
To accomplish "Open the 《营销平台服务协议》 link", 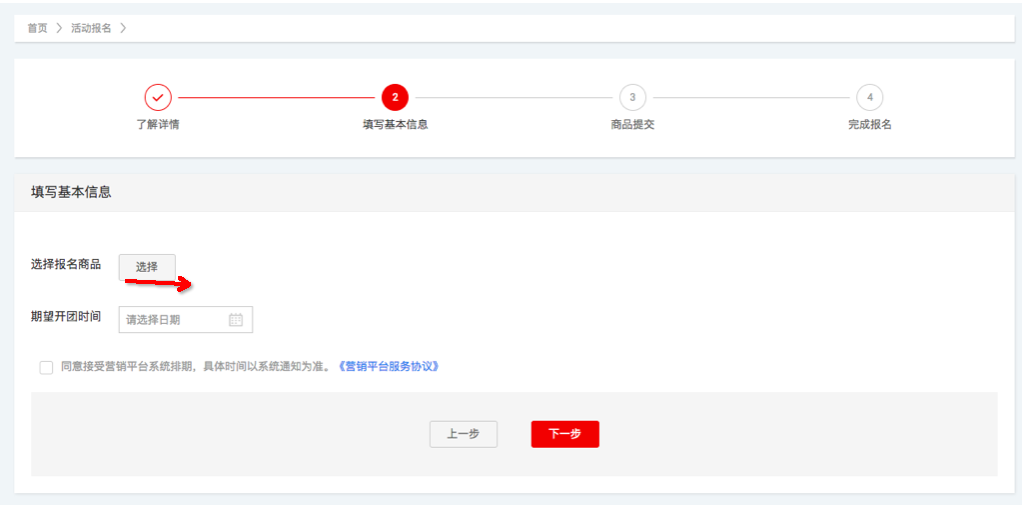I will pyautogui.click(x=388, y=367).
